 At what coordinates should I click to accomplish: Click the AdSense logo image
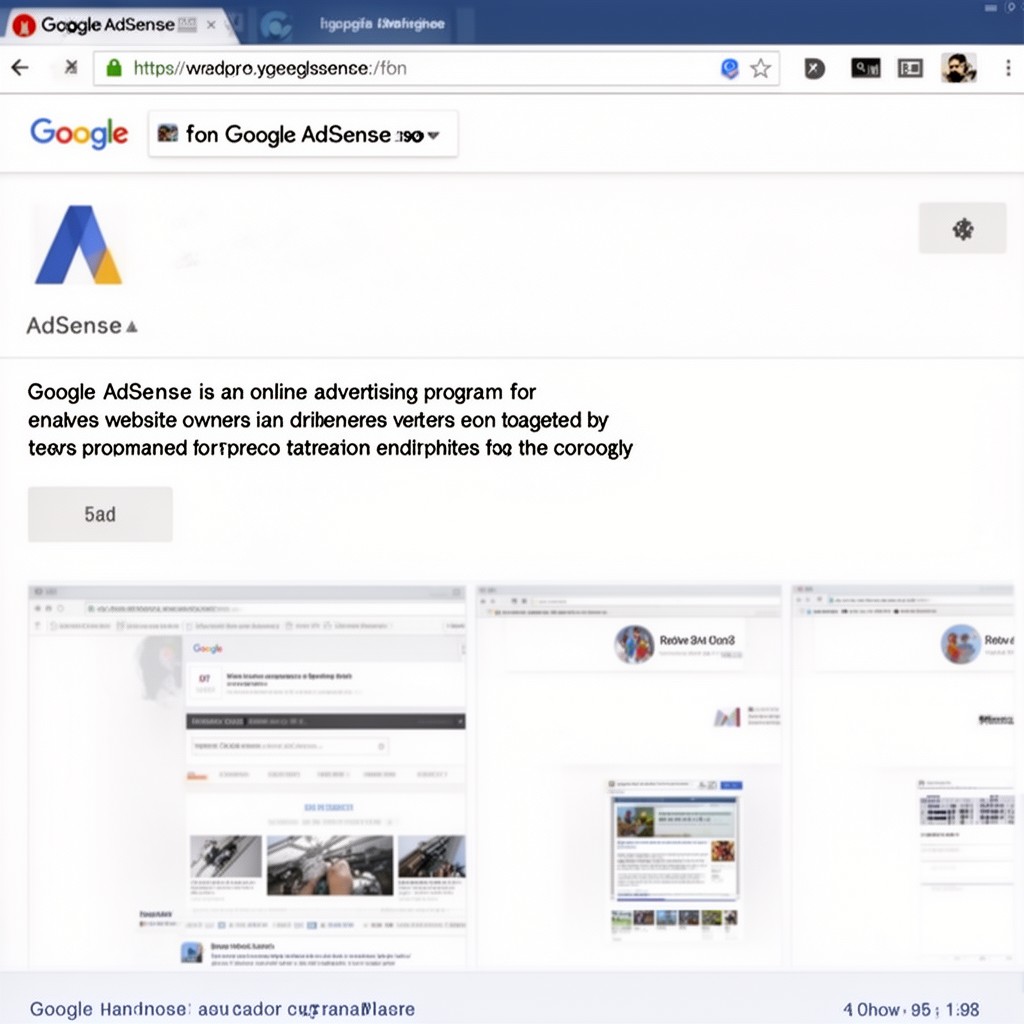click(78, 245)
